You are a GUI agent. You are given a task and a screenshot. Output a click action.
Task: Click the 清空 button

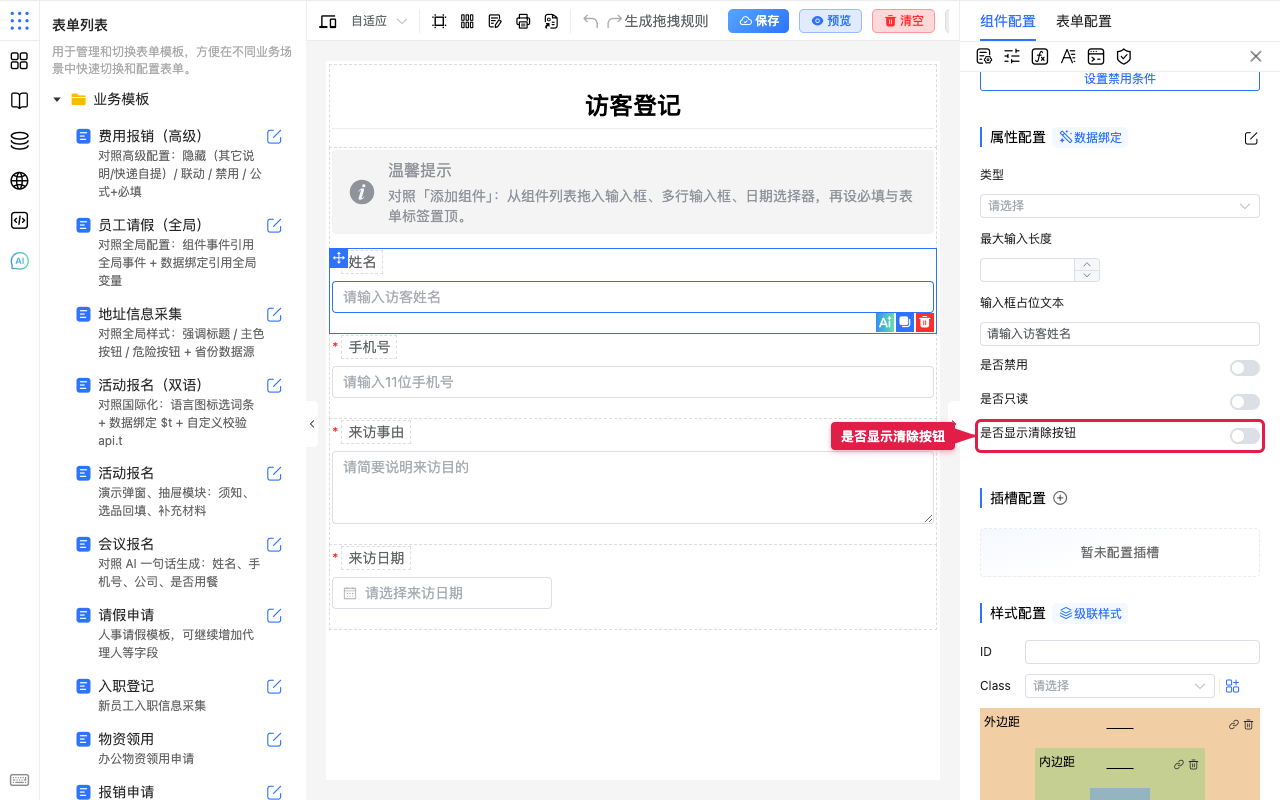(x=903, y=21)
